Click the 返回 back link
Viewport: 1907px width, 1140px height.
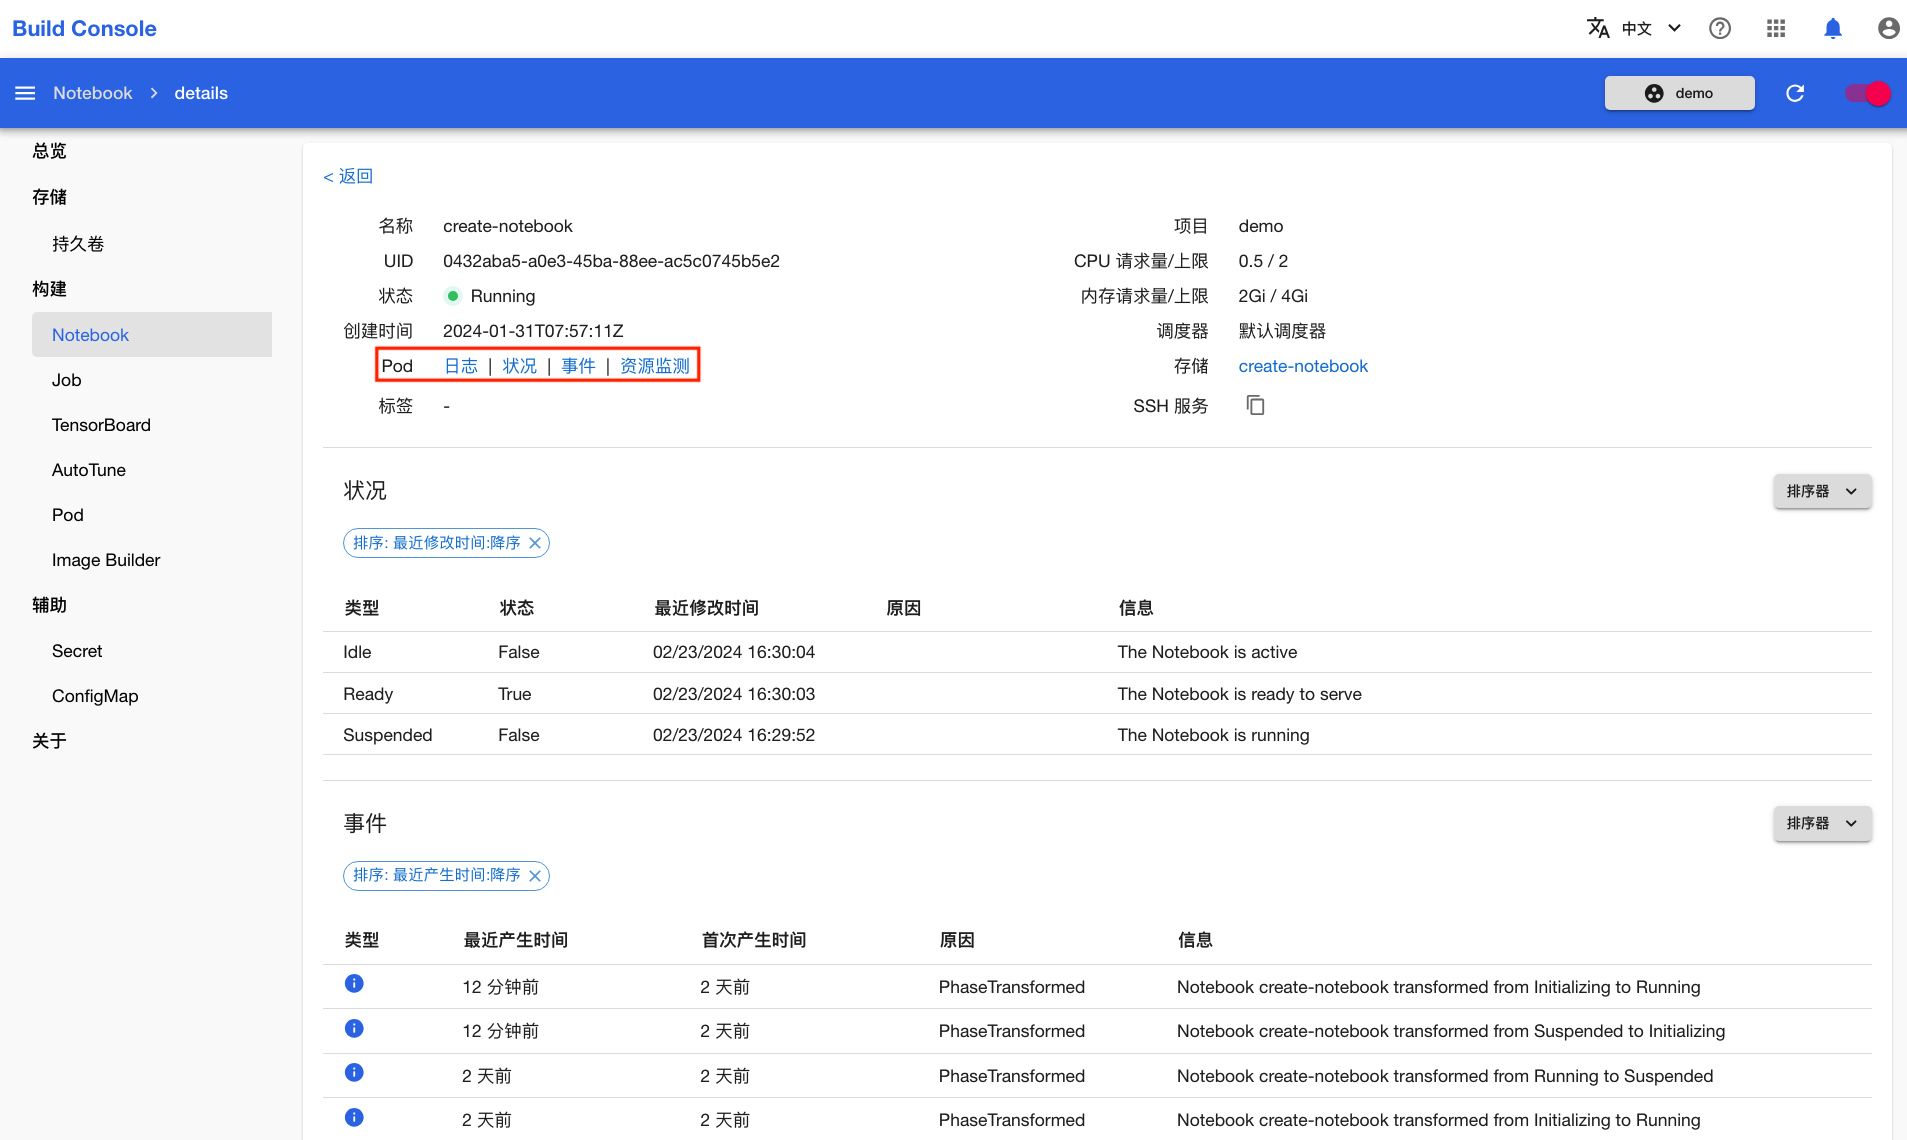click(348, 176)
